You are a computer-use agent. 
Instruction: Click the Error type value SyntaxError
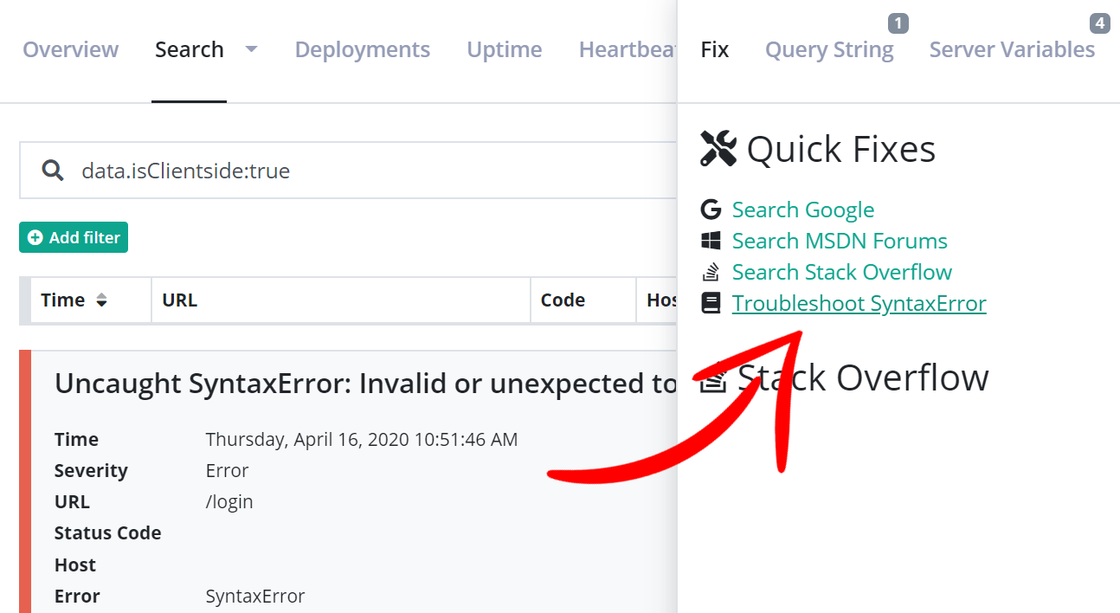[255, 596]
